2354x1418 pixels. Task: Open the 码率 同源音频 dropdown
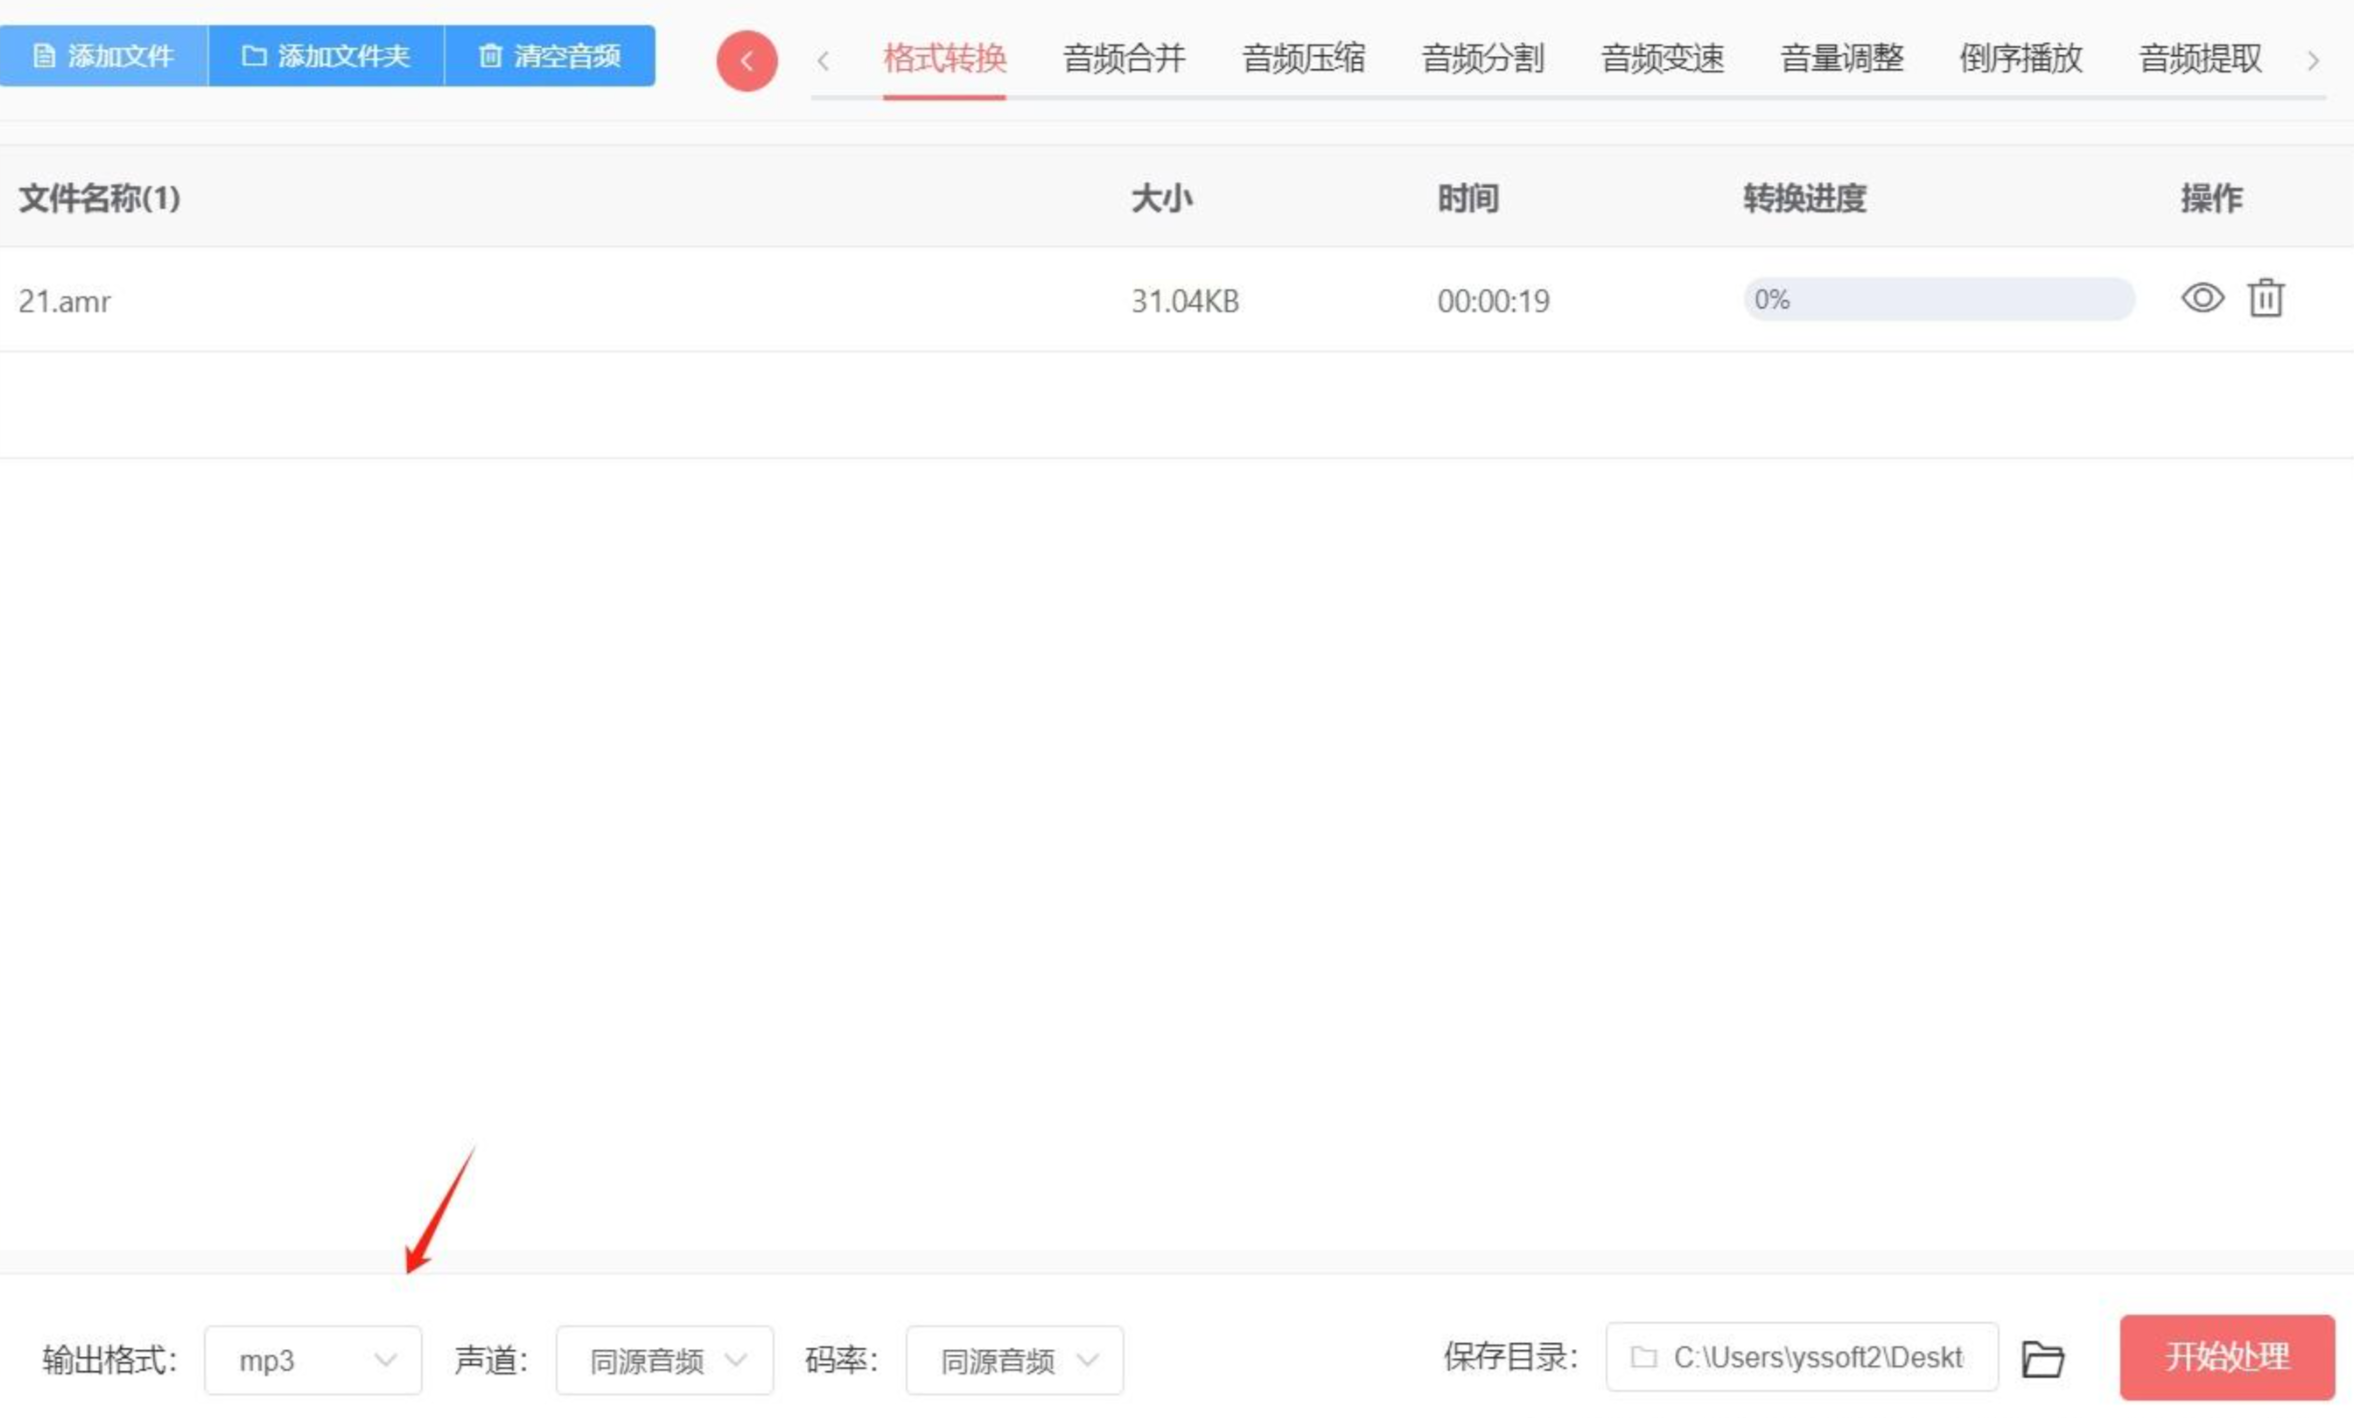pyautogui.click(x=1014, y=1360)
